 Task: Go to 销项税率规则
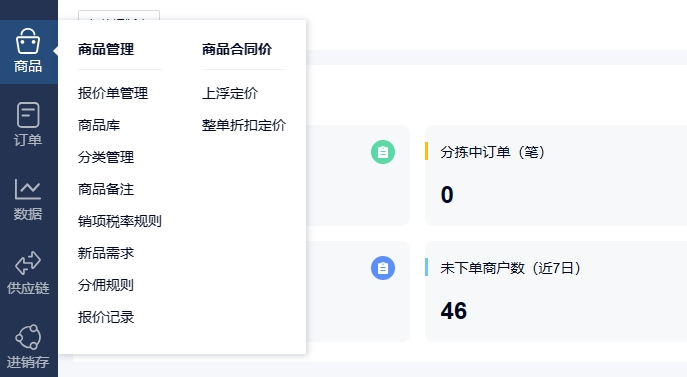(x=120, y=221)
